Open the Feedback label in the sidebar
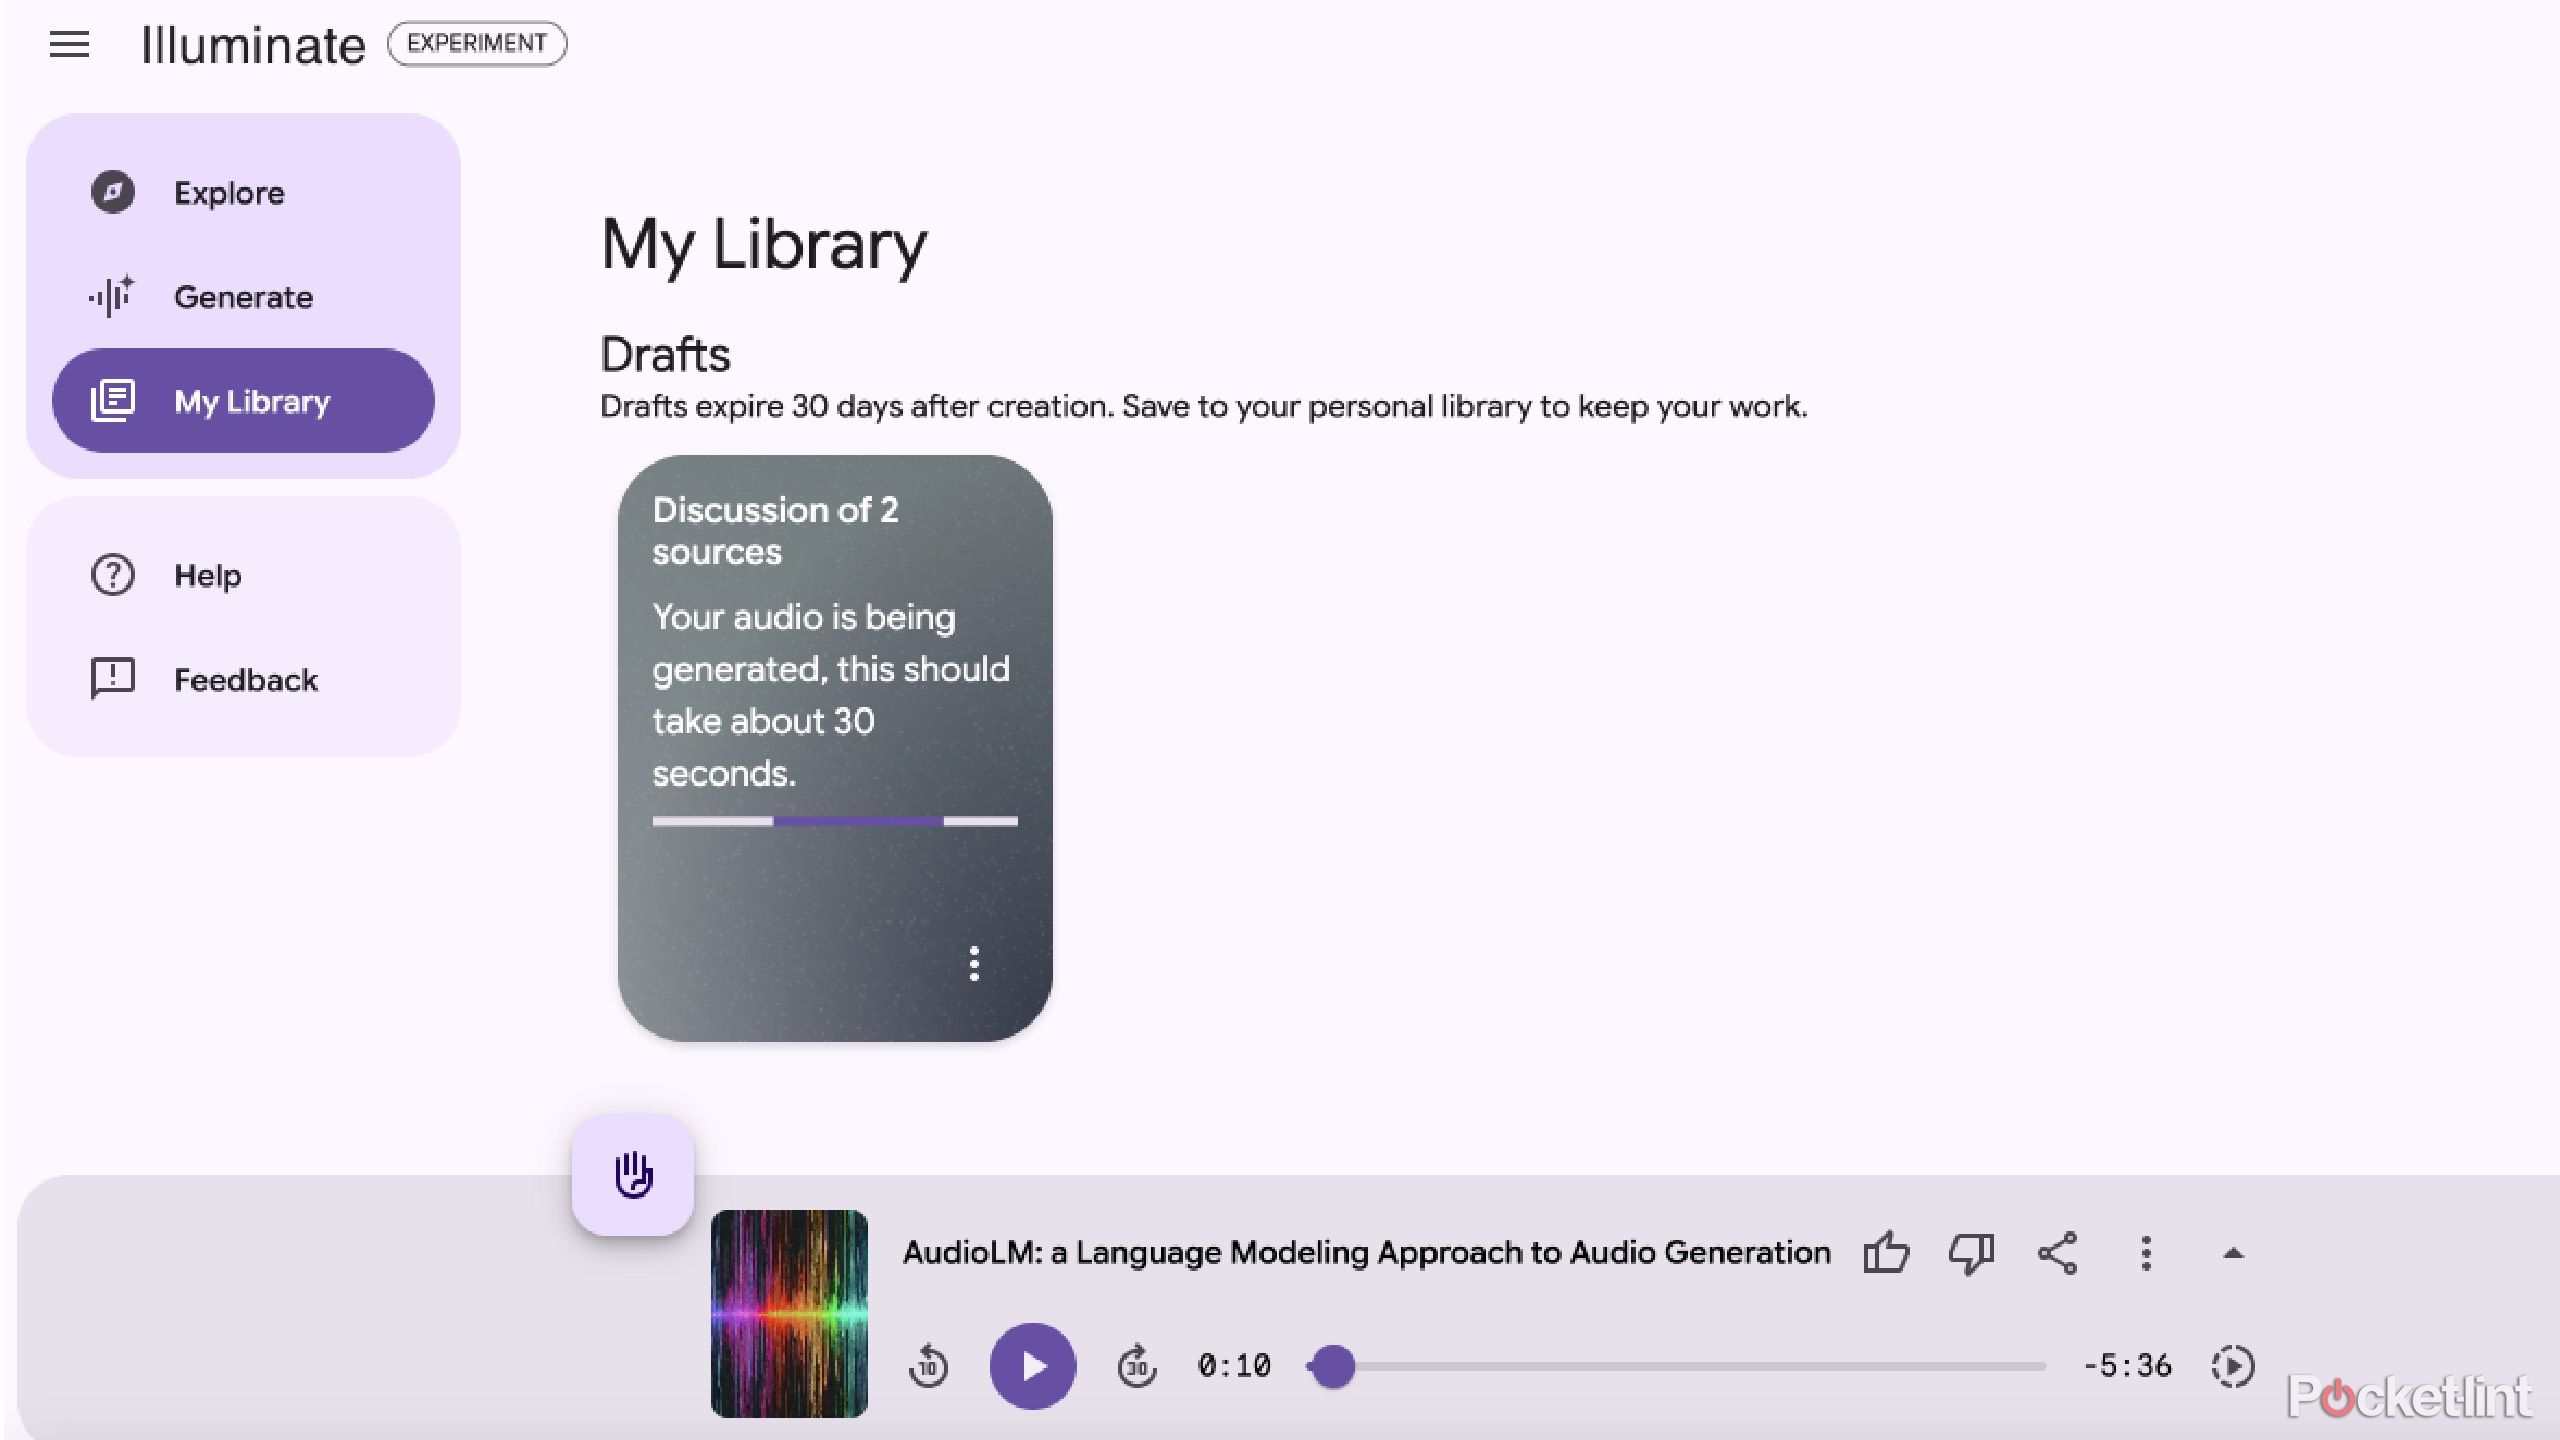This screenshot has width=2560, height=1440. pyautogui.click(x=246, y=680)
